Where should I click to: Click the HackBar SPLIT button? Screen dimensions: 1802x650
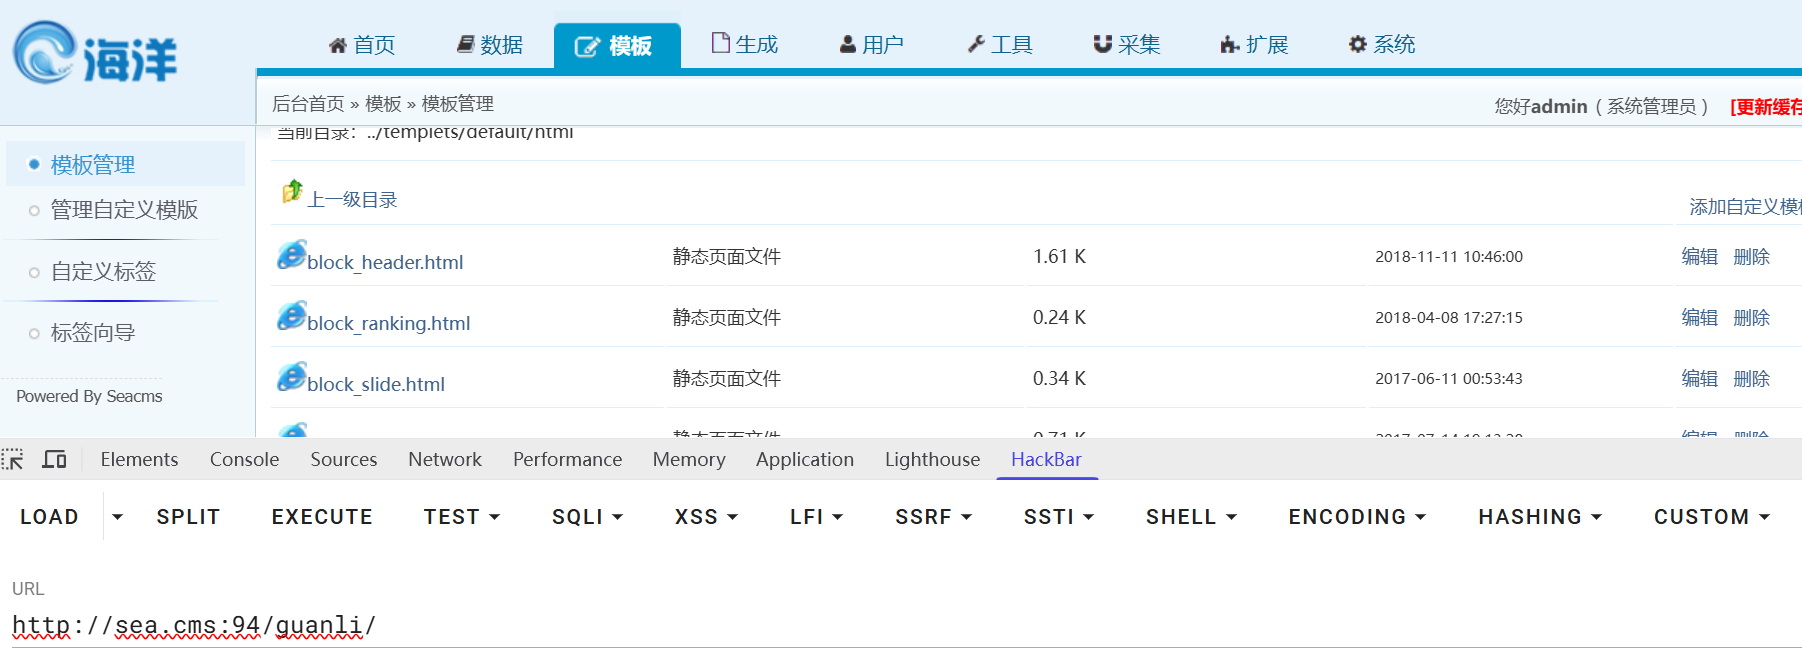tap(188, 517)
